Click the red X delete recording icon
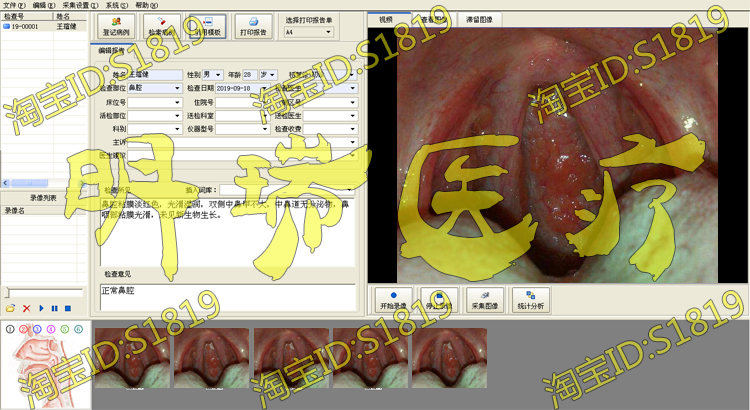This screenshot has width=750, height=410. [26, 309]
